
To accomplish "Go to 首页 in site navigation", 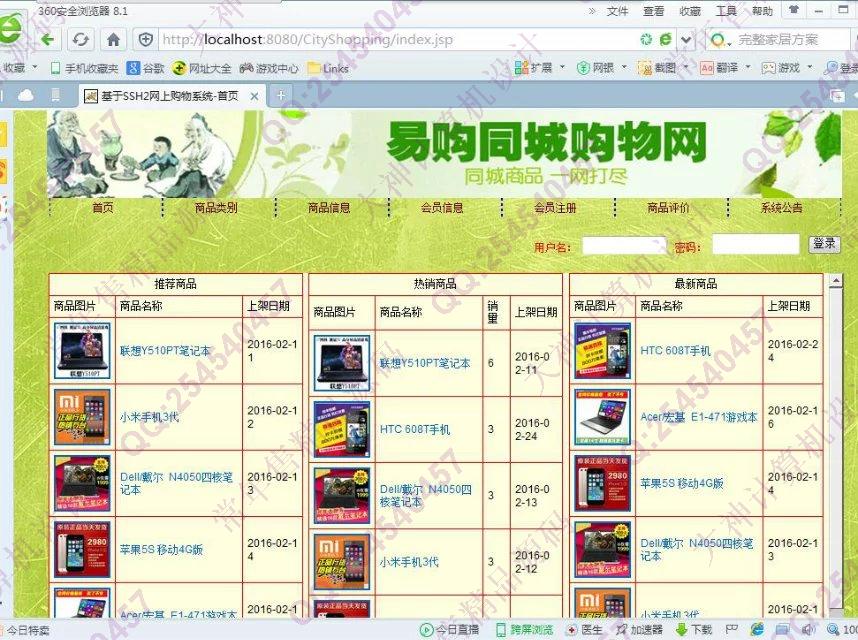I will pyautogui.click(x=102, y=207).
